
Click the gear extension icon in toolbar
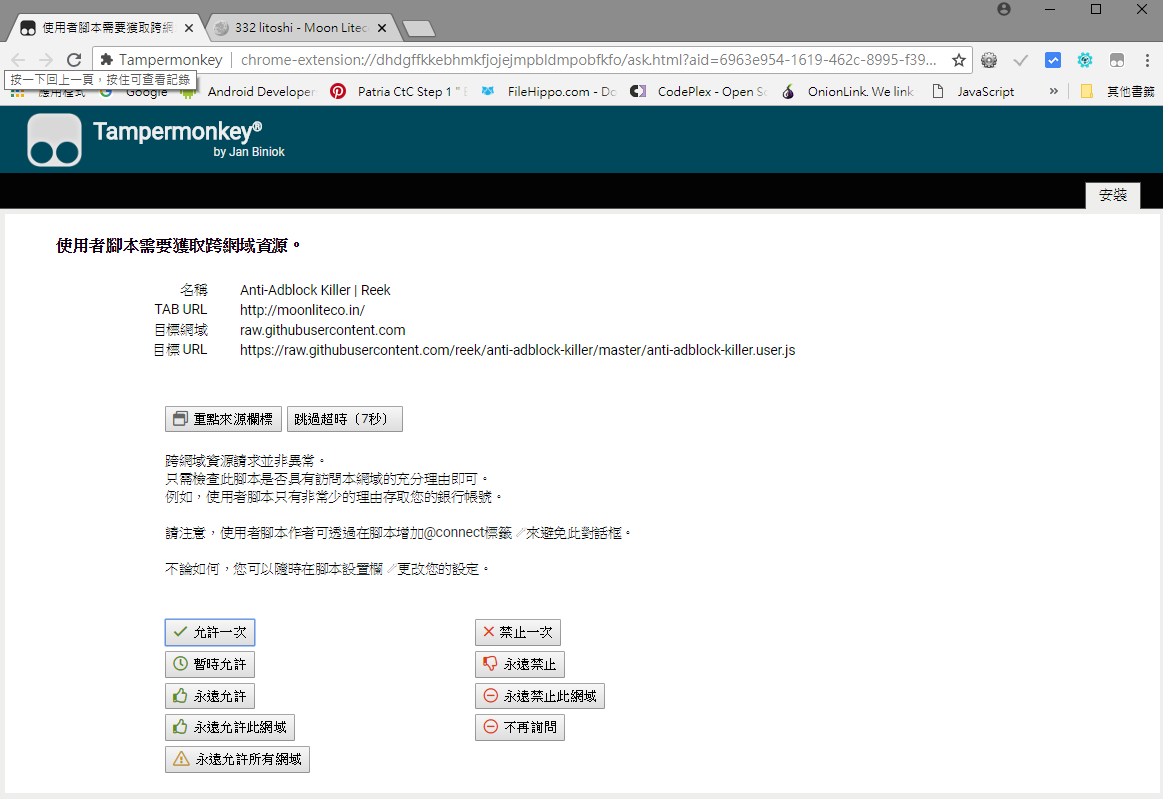point(989,60)
